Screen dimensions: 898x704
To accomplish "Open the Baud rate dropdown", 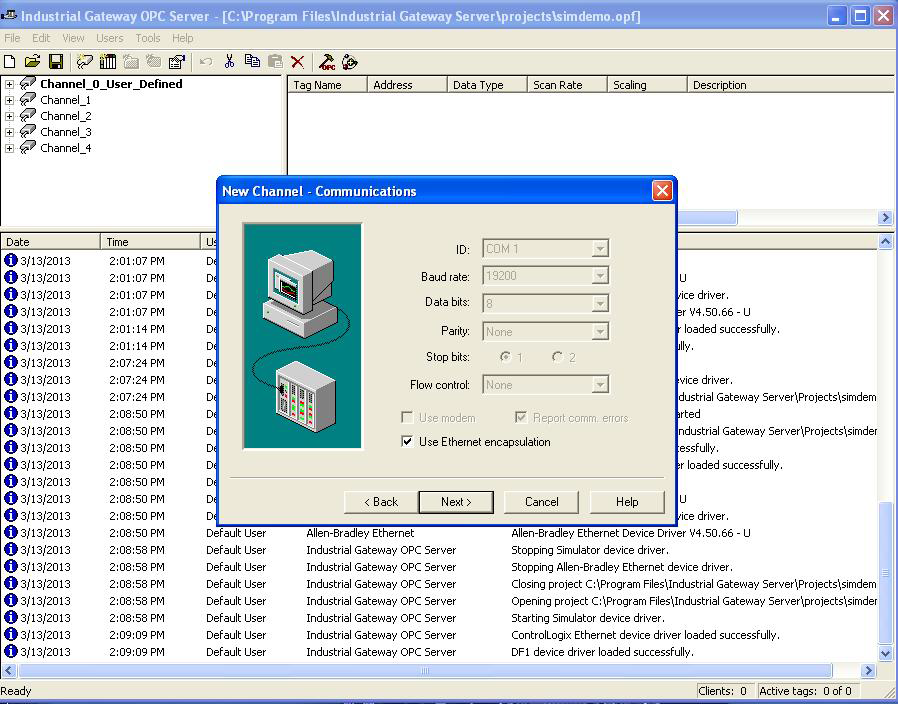I will (x=600, y=276).
